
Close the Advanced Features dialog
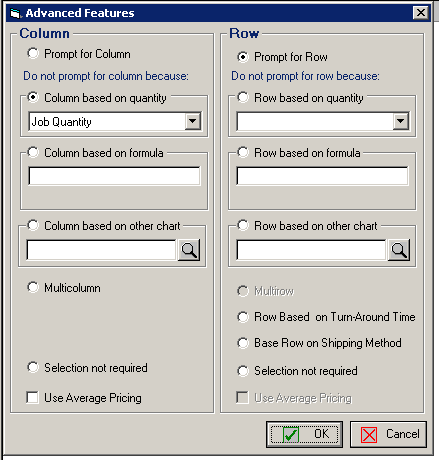coord(421,13)
